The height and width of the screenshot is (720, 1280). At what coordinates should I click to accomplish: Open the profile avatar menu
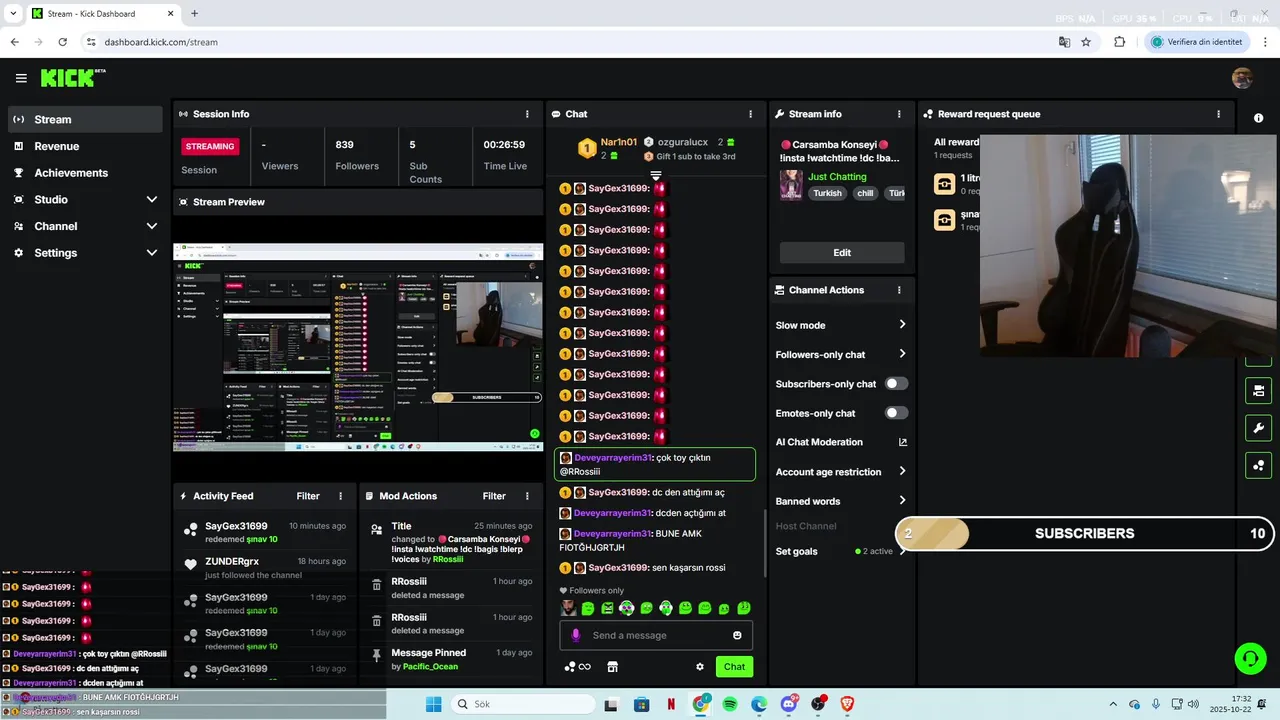click(1242, 78)
